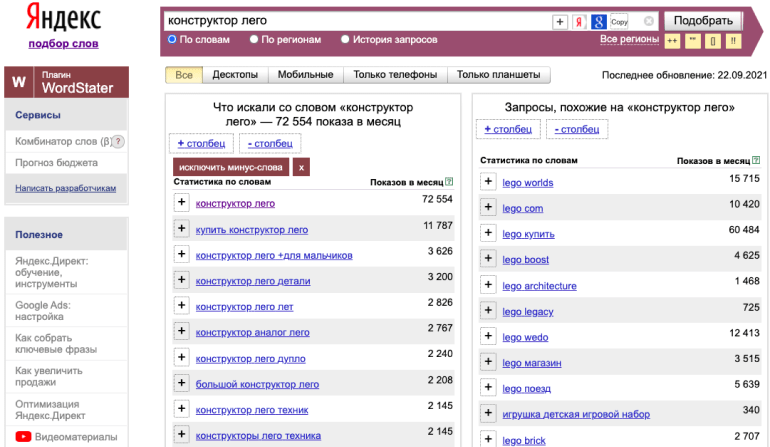
Task: Add 'конструктор лего' with its plus button
Action: click(182, 202)
